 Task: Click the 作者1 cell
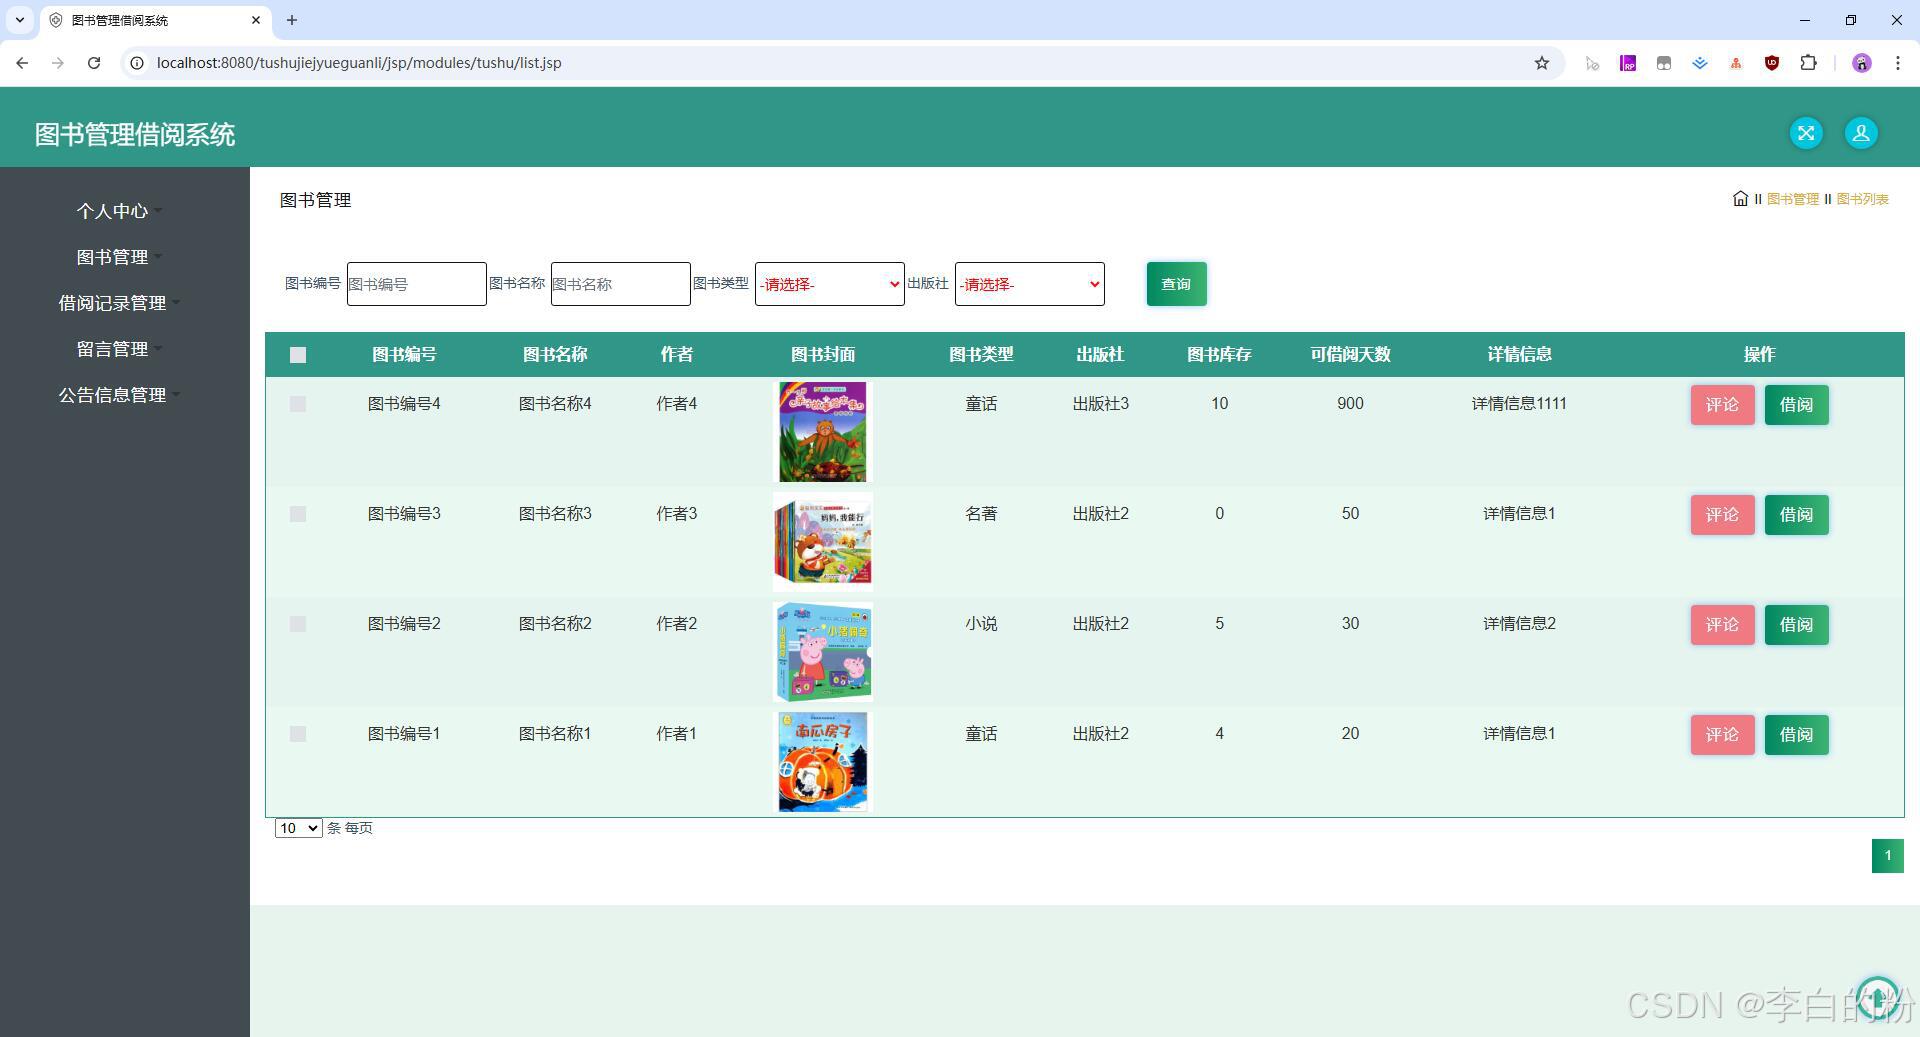(x=676, y=734)
